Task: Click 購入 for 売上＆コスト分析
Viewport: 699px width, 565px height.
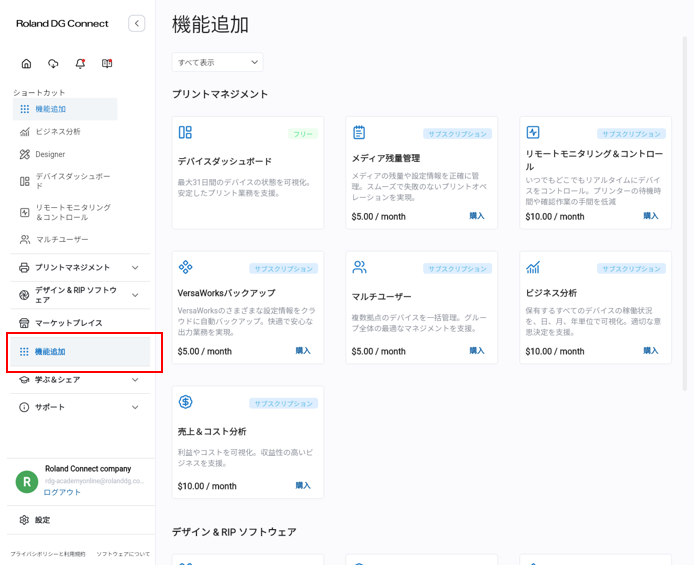Action: [x=303, y=485]
